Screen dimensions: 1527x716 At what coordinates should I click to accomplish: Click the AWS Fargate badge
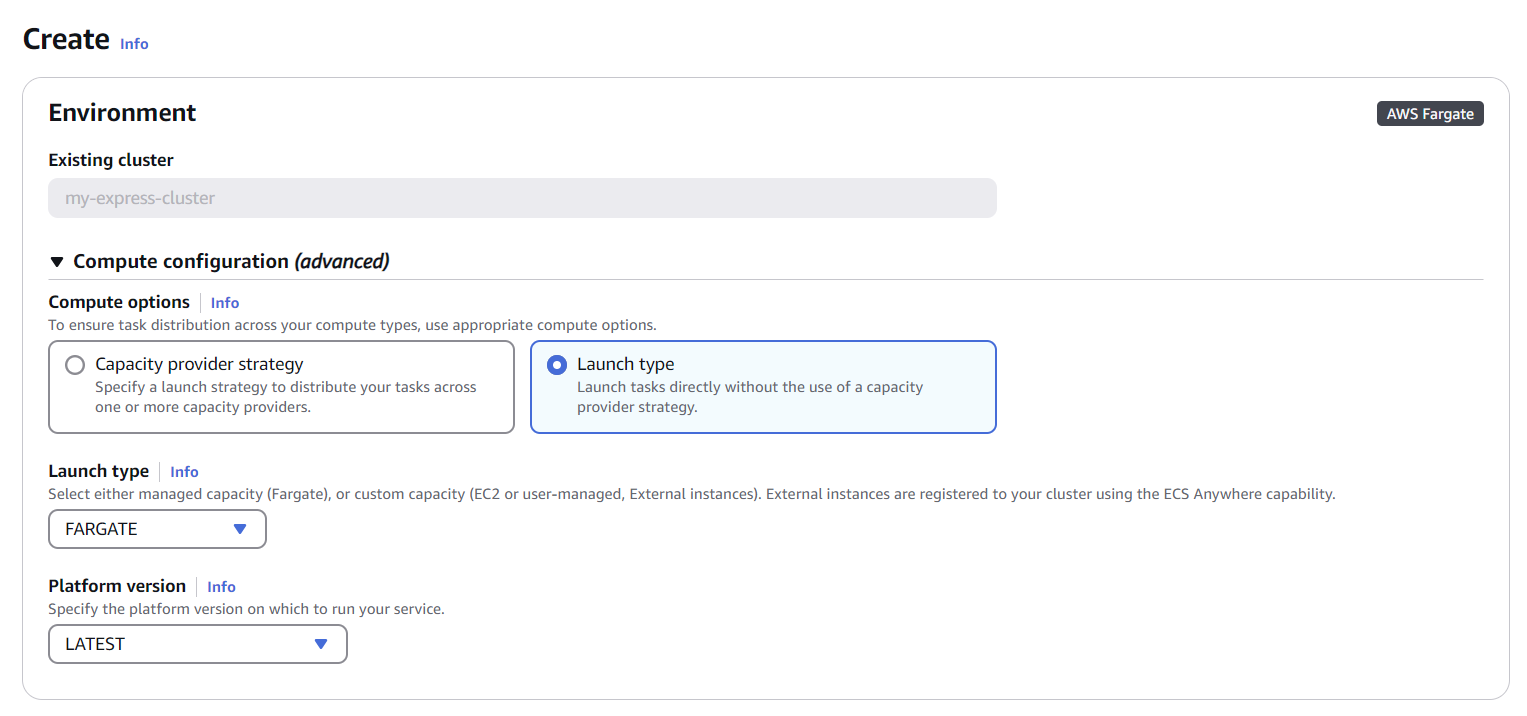(1430, 114)
